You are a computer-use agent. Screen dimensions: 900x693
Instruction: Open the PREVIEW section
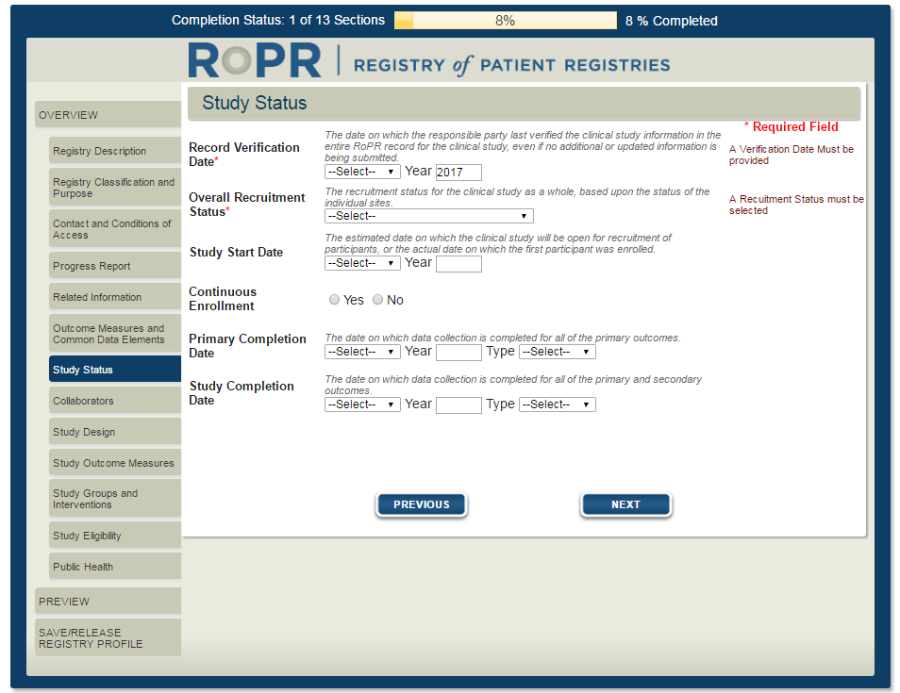coord(108,601)
